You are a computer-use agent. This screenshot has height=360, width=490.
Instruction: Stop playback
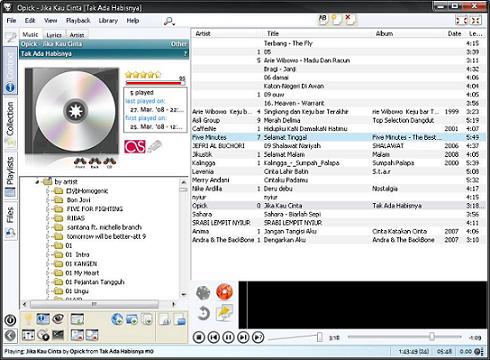coord(199,337)
